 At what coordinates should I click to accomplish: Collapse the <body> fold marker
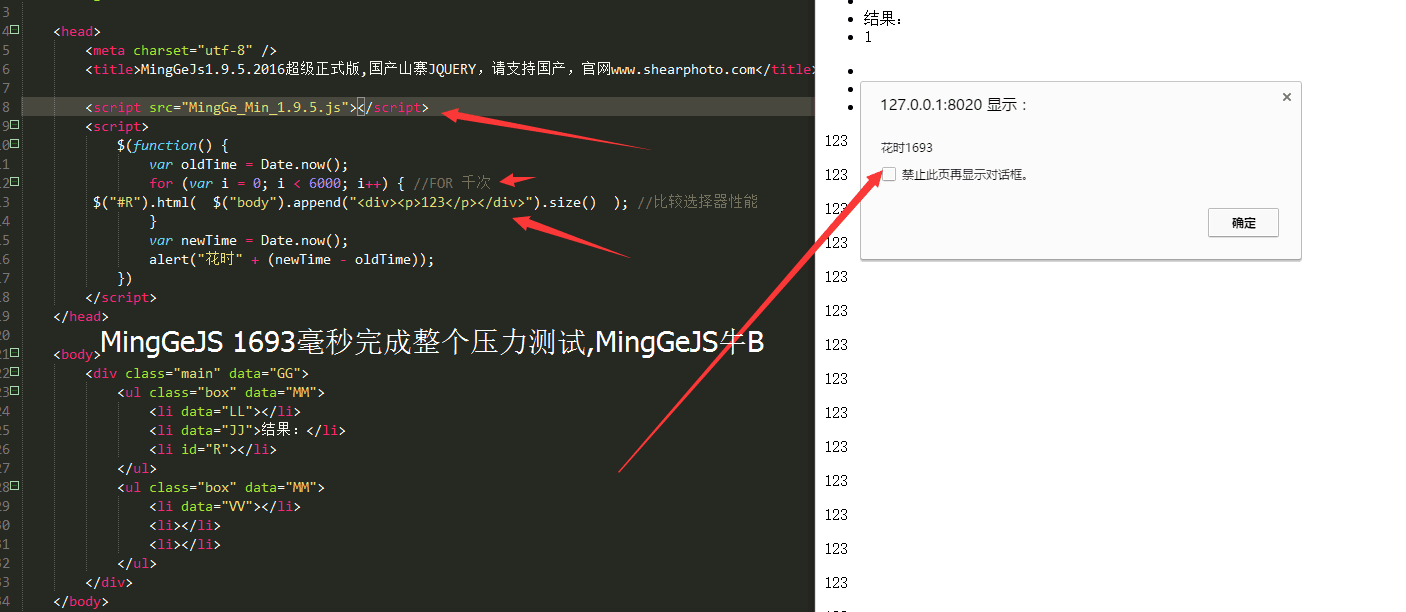pos(14,354)
